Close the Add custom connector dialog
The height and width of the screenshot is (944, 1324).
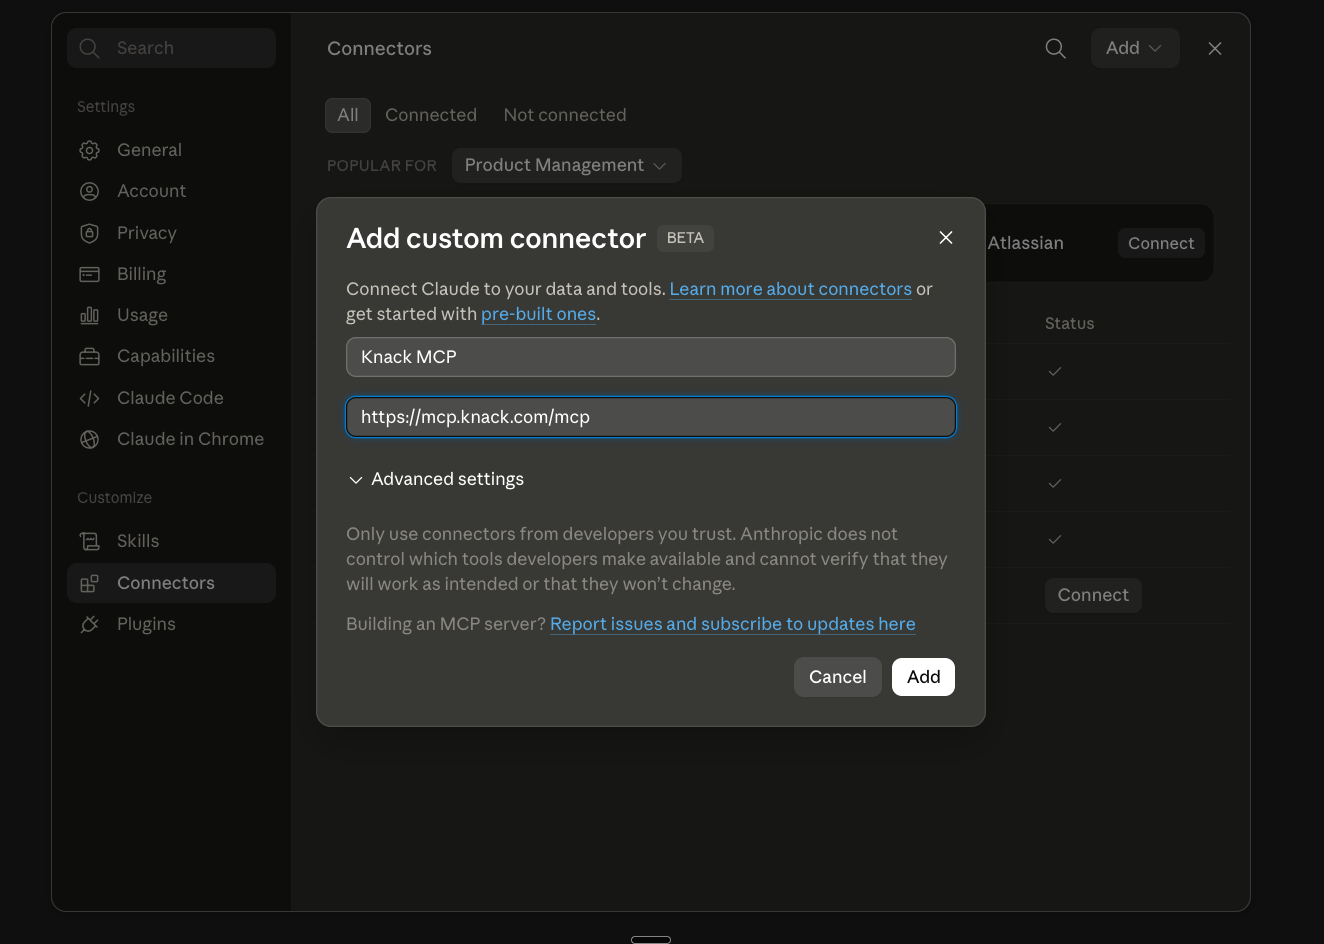click(946, 237)
